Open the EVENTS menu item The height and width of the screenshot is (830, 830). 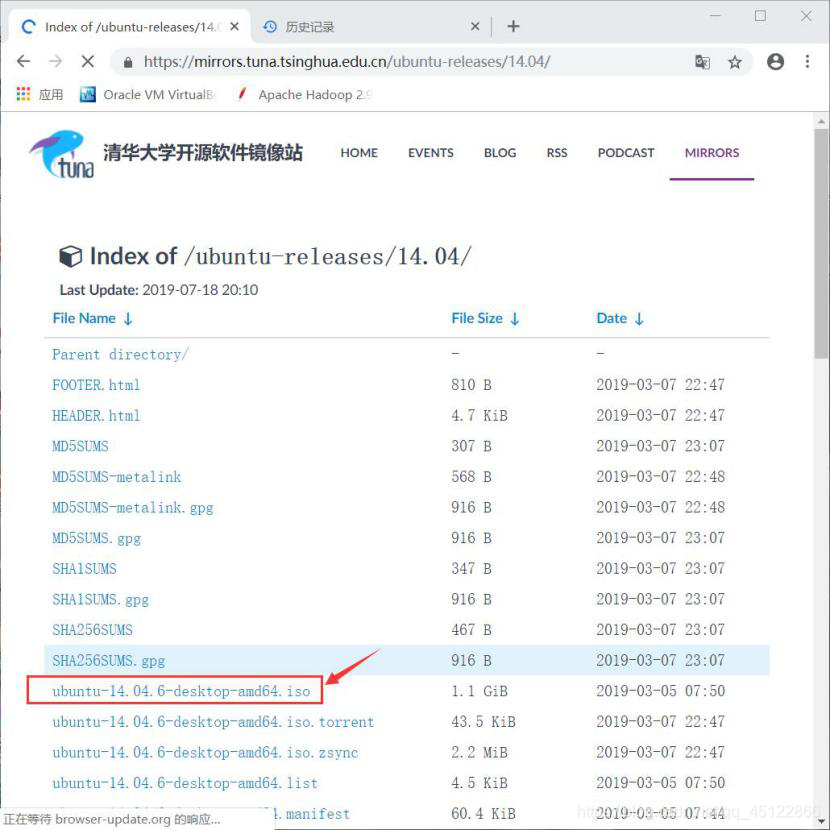(430, 153)
